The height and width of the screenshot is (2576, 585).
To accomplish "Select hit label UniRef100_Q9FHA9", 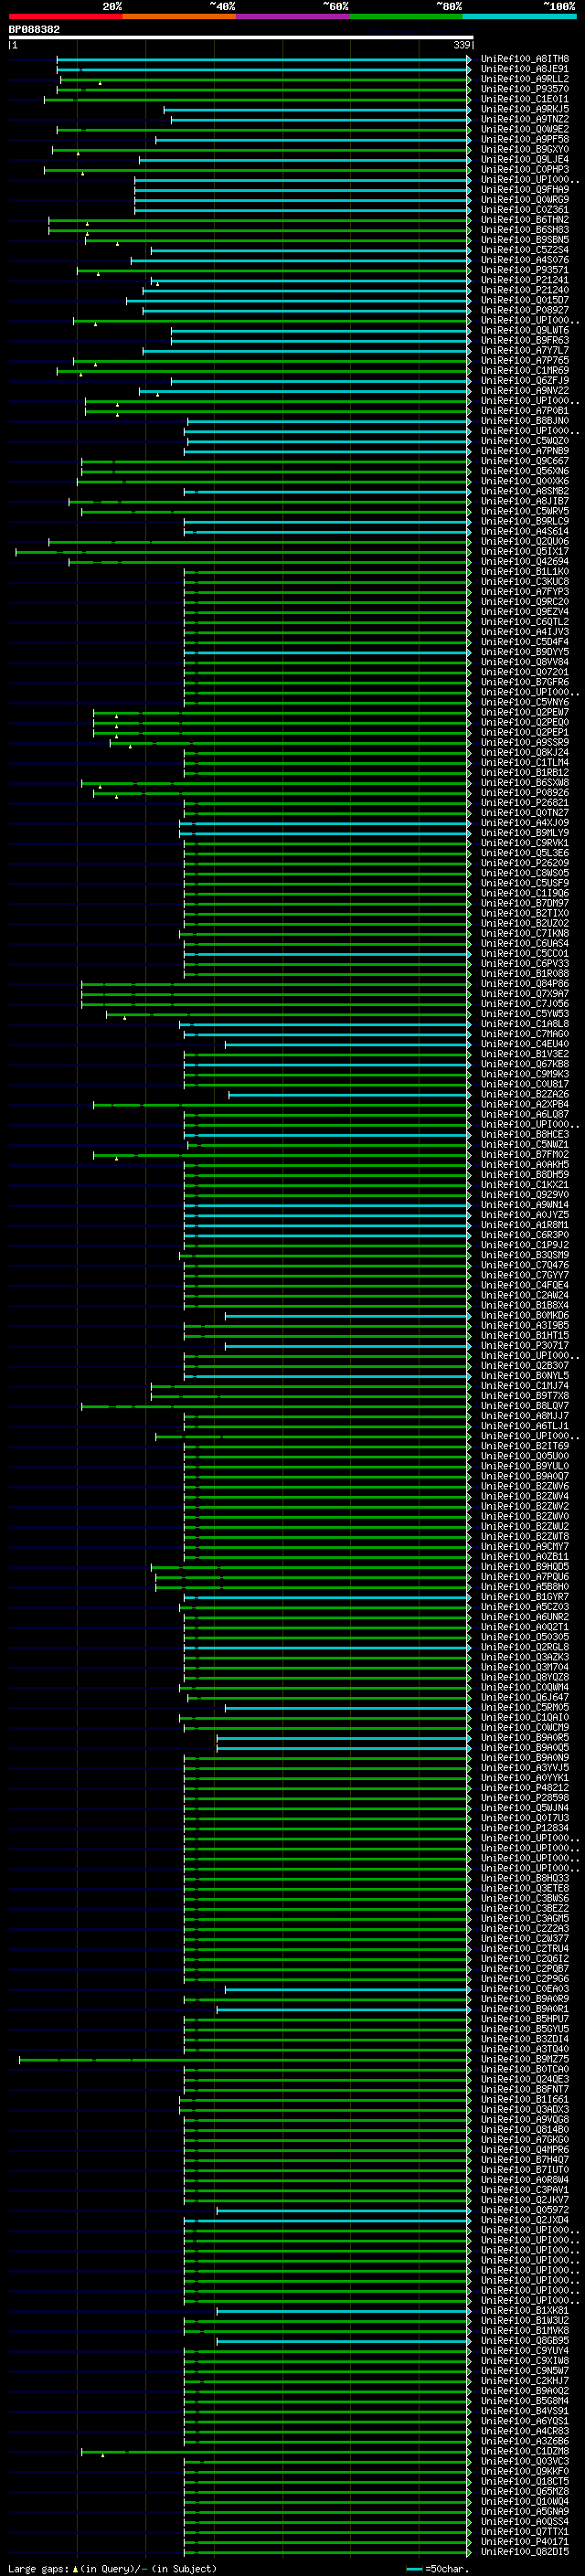I will coord(524,190).
